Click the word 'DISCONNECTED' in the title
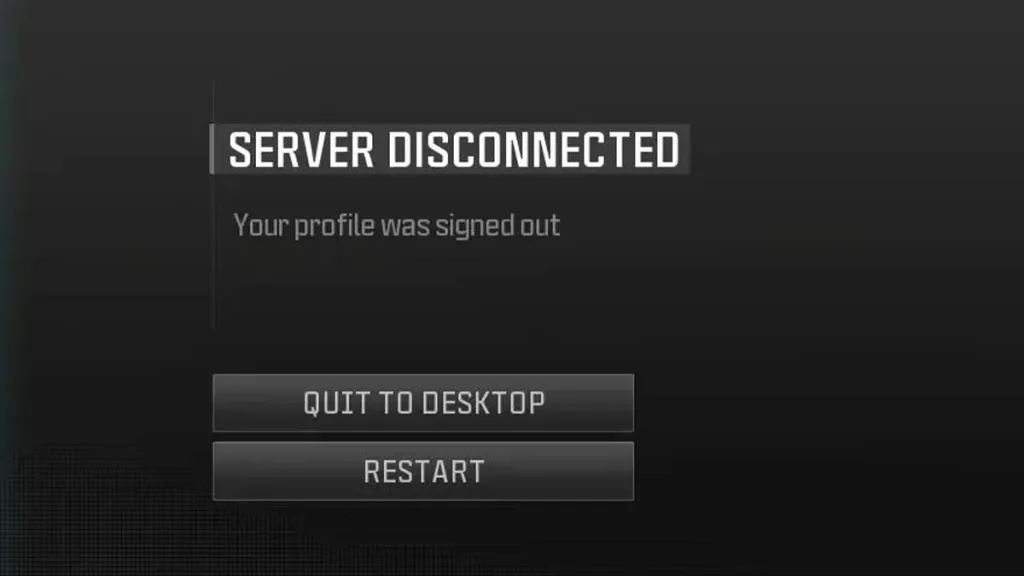 tap(534, 150)
